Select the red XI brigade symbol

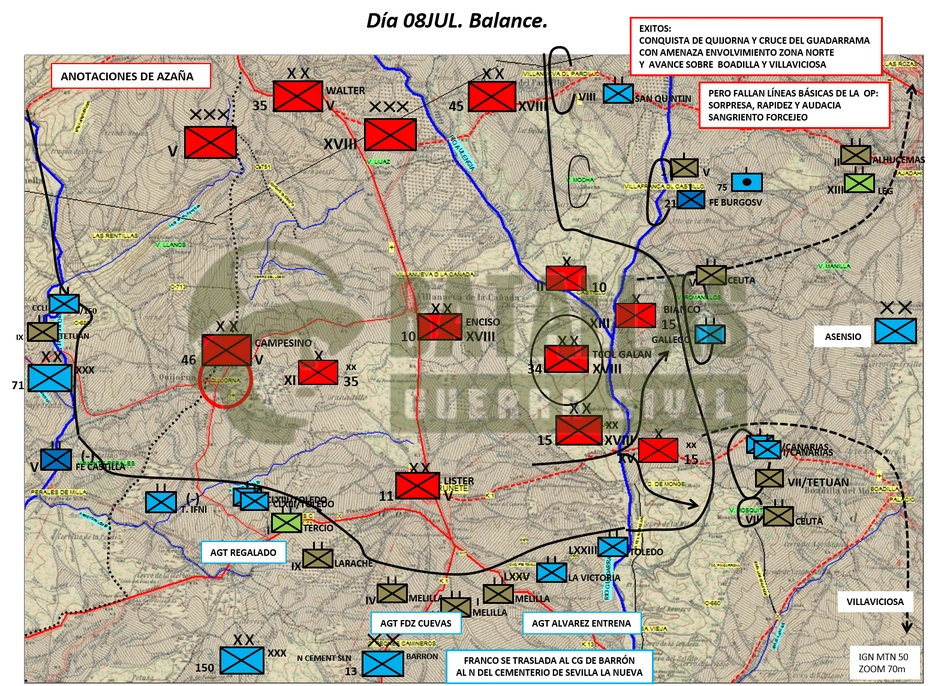(x=318, y=372)
